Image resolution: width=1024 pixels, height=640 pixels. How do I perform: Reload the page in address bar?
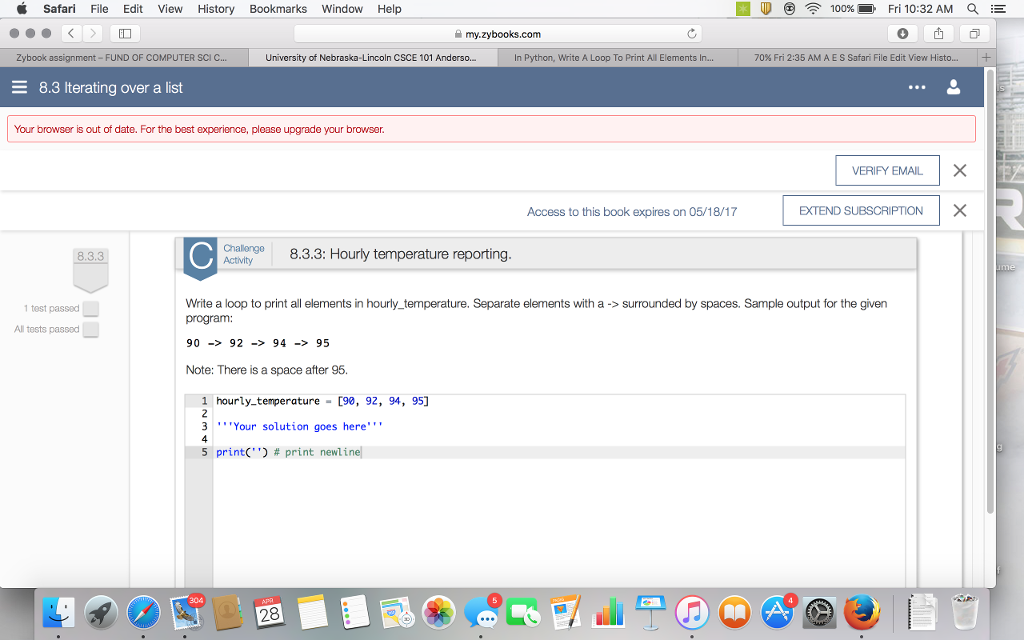point(692,34)
